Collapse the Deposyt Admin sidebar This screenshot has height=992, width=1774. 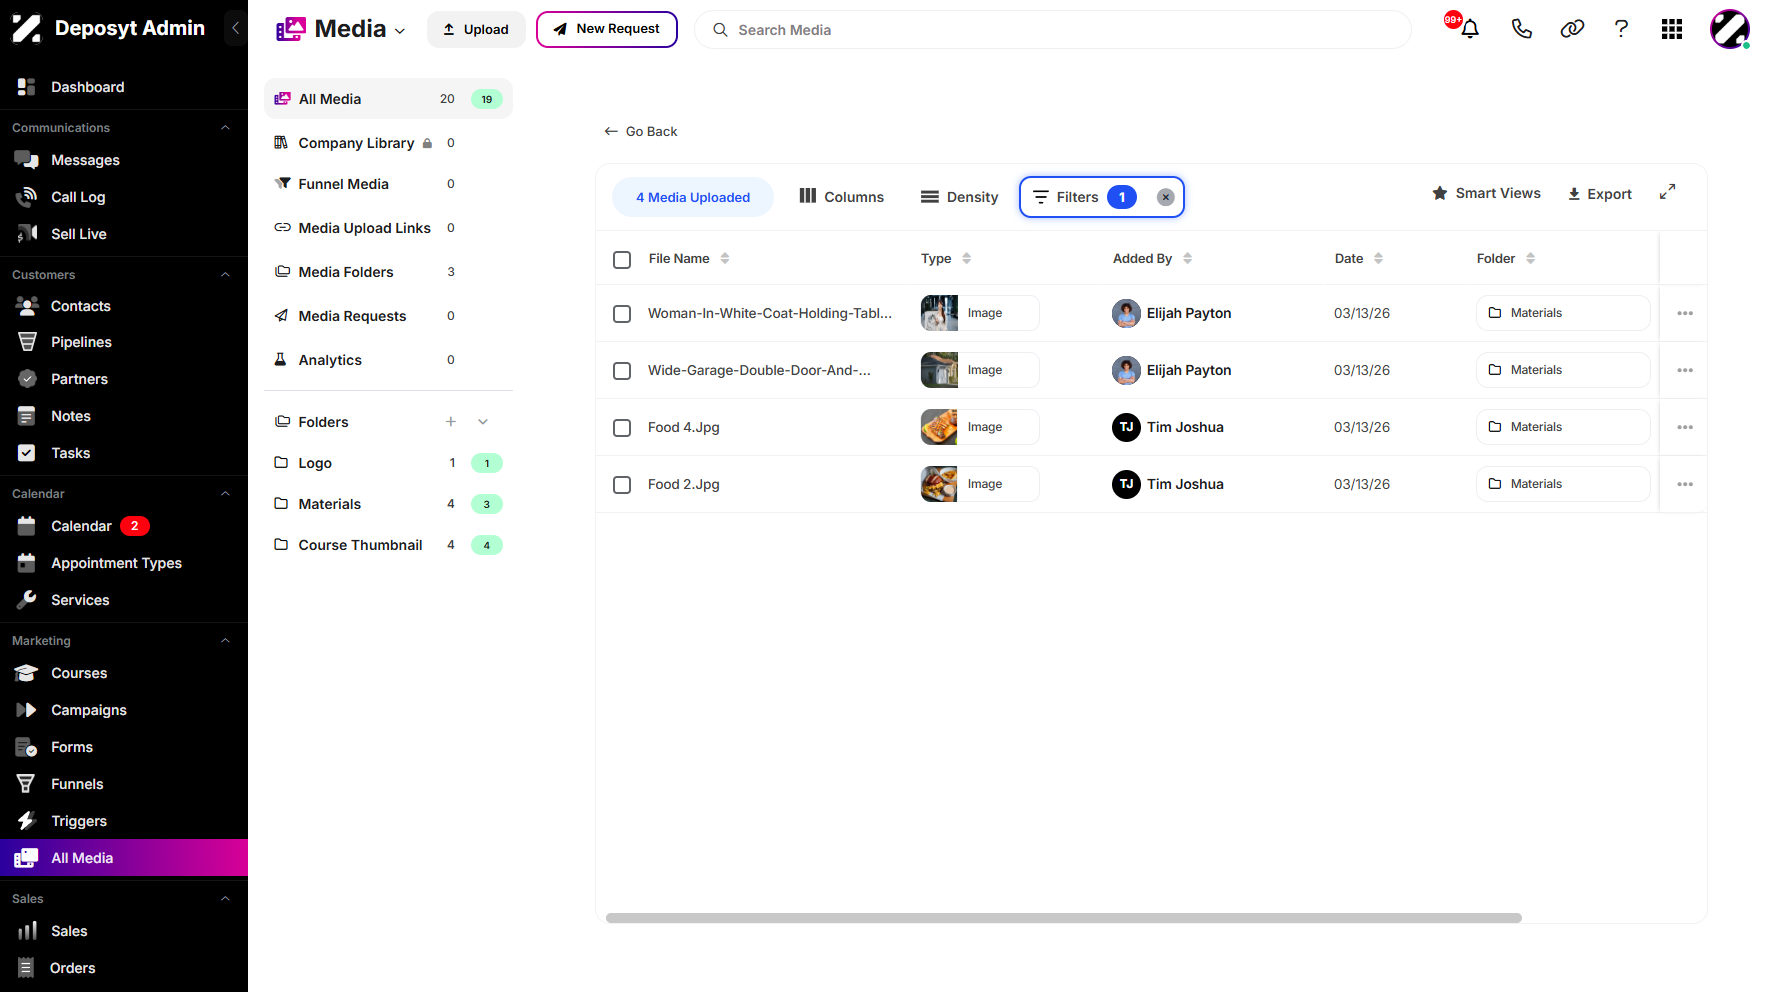tap(235, 28)
